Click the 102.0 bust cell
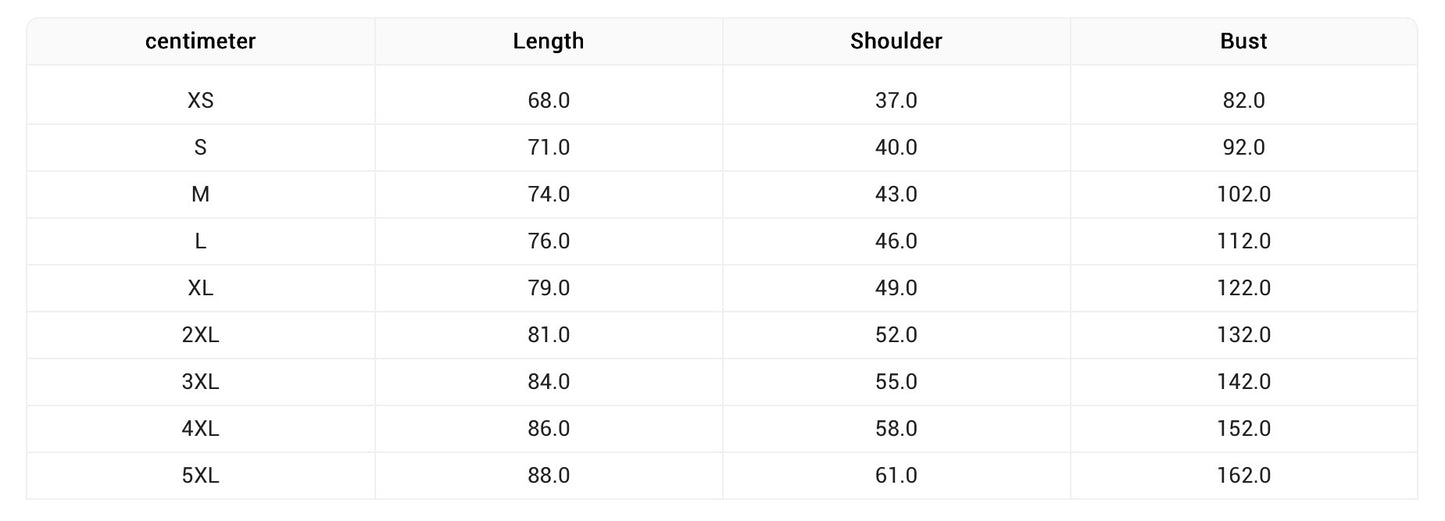Image resolution: width=1445 pixels, height=521 pixels. pos(1243,194)
